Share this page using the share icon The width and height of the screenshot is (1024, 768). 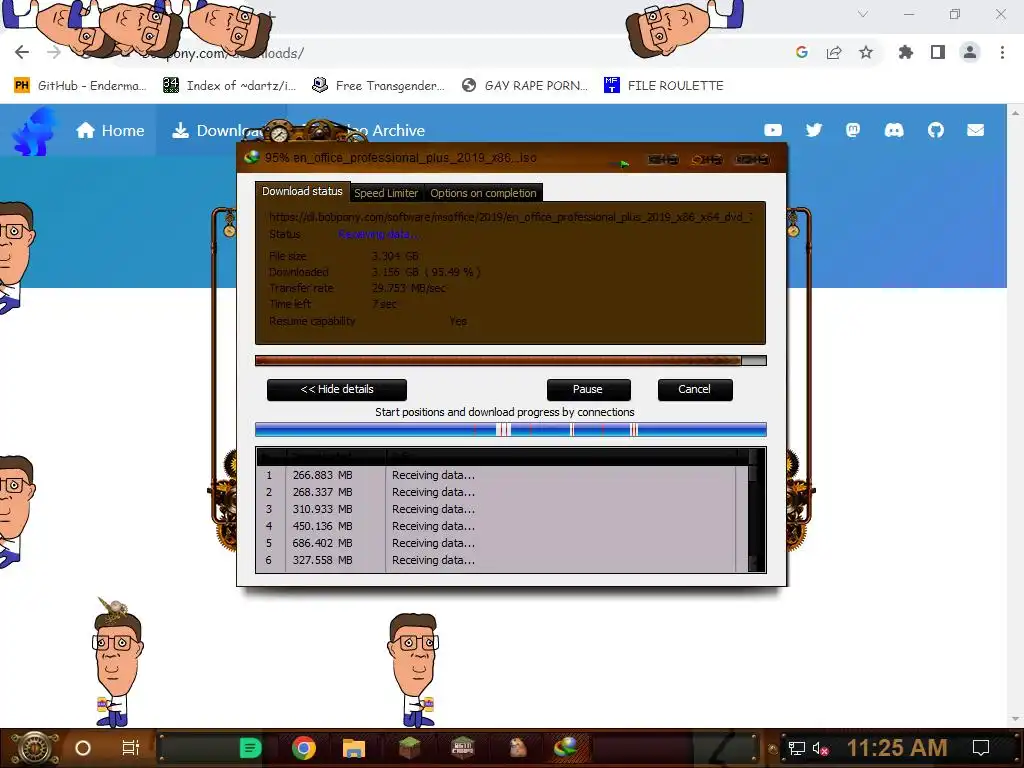click(x=834, y=52)
